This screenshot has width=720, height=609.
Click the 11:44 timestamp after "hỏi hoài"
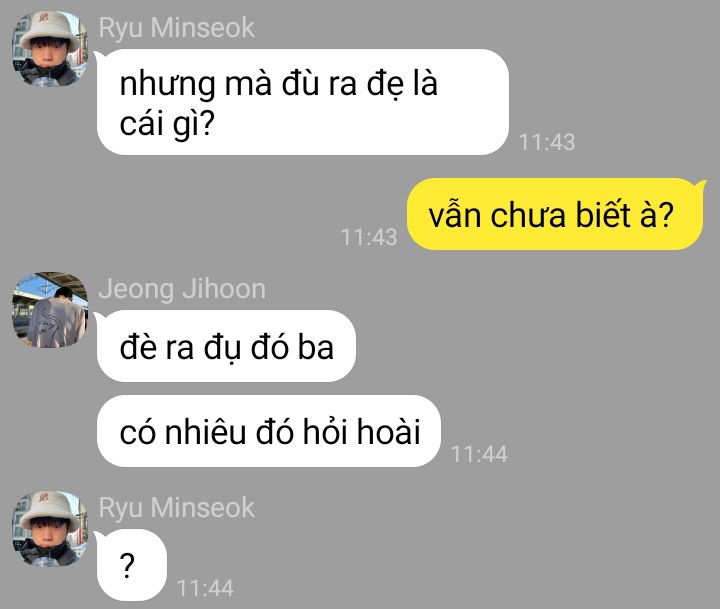pyautogui.click(x=479, y=455)
